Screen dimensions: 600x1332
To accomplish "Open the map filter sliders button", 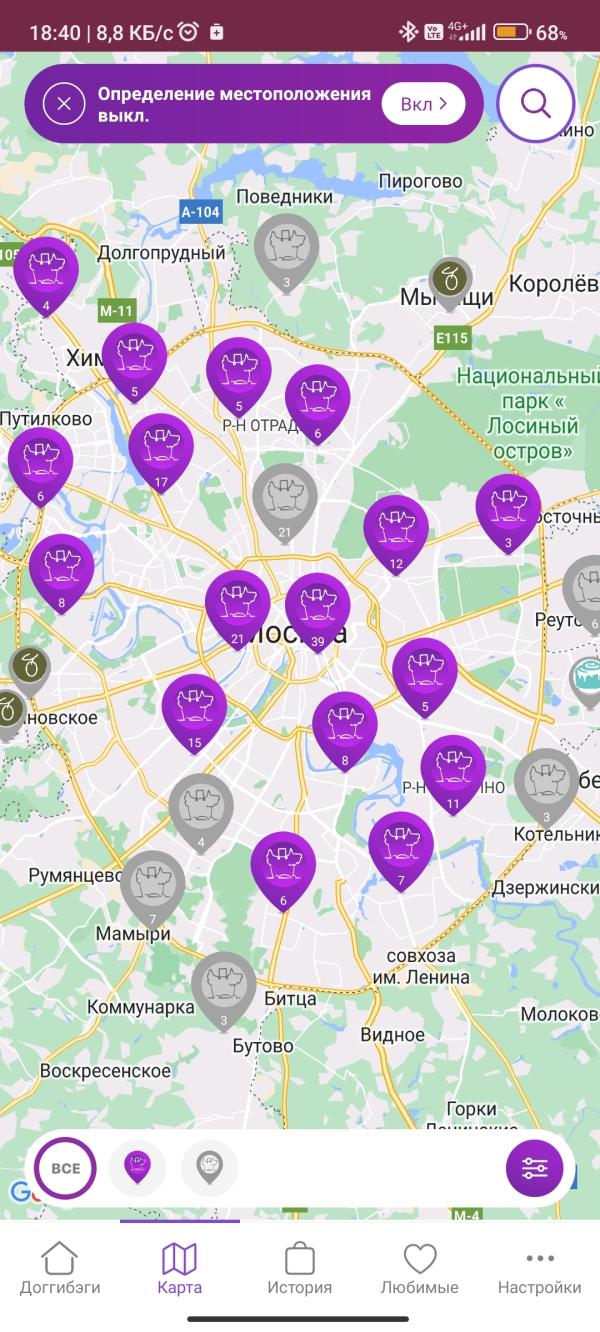I will 535,1168.
